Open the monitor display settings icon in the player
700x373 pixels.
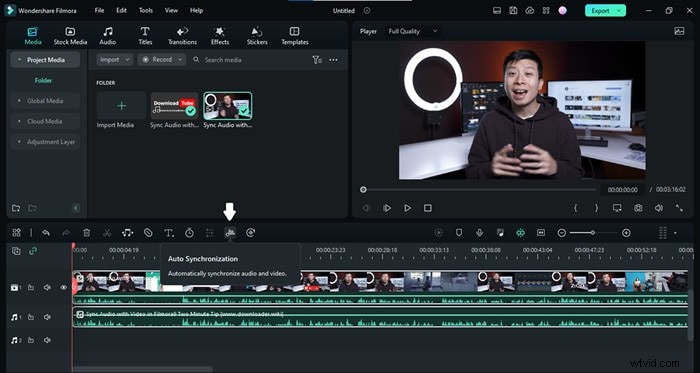click(x=617, y=208)
